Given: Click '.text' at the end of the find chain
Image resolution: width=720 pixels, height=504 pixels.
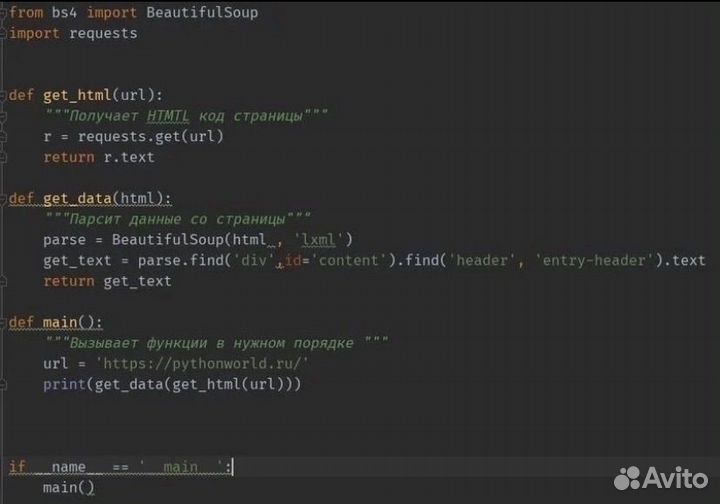Looking at the screenshot, I should click(685, 261).
